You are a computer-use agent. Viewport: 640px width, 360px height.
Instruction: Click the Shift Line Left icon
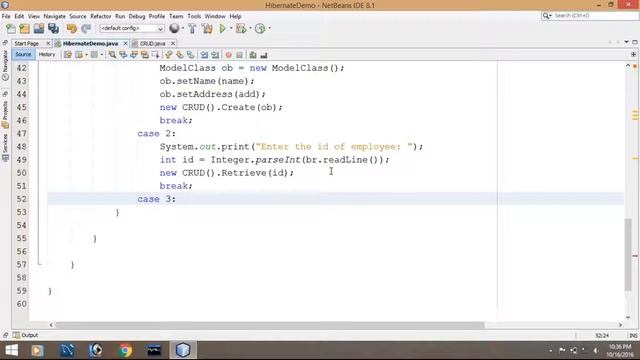[x=204, y=55]
